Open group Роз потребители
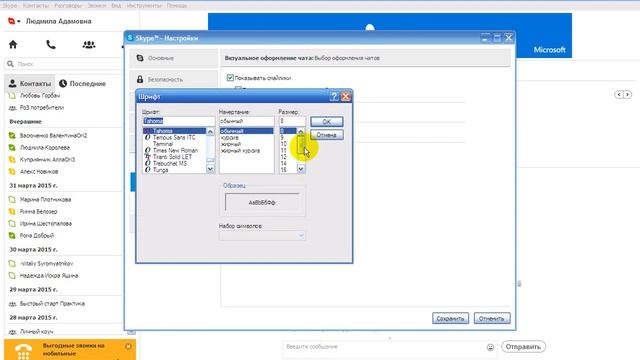This screenshot has height=360, width=640. point(42,108)
